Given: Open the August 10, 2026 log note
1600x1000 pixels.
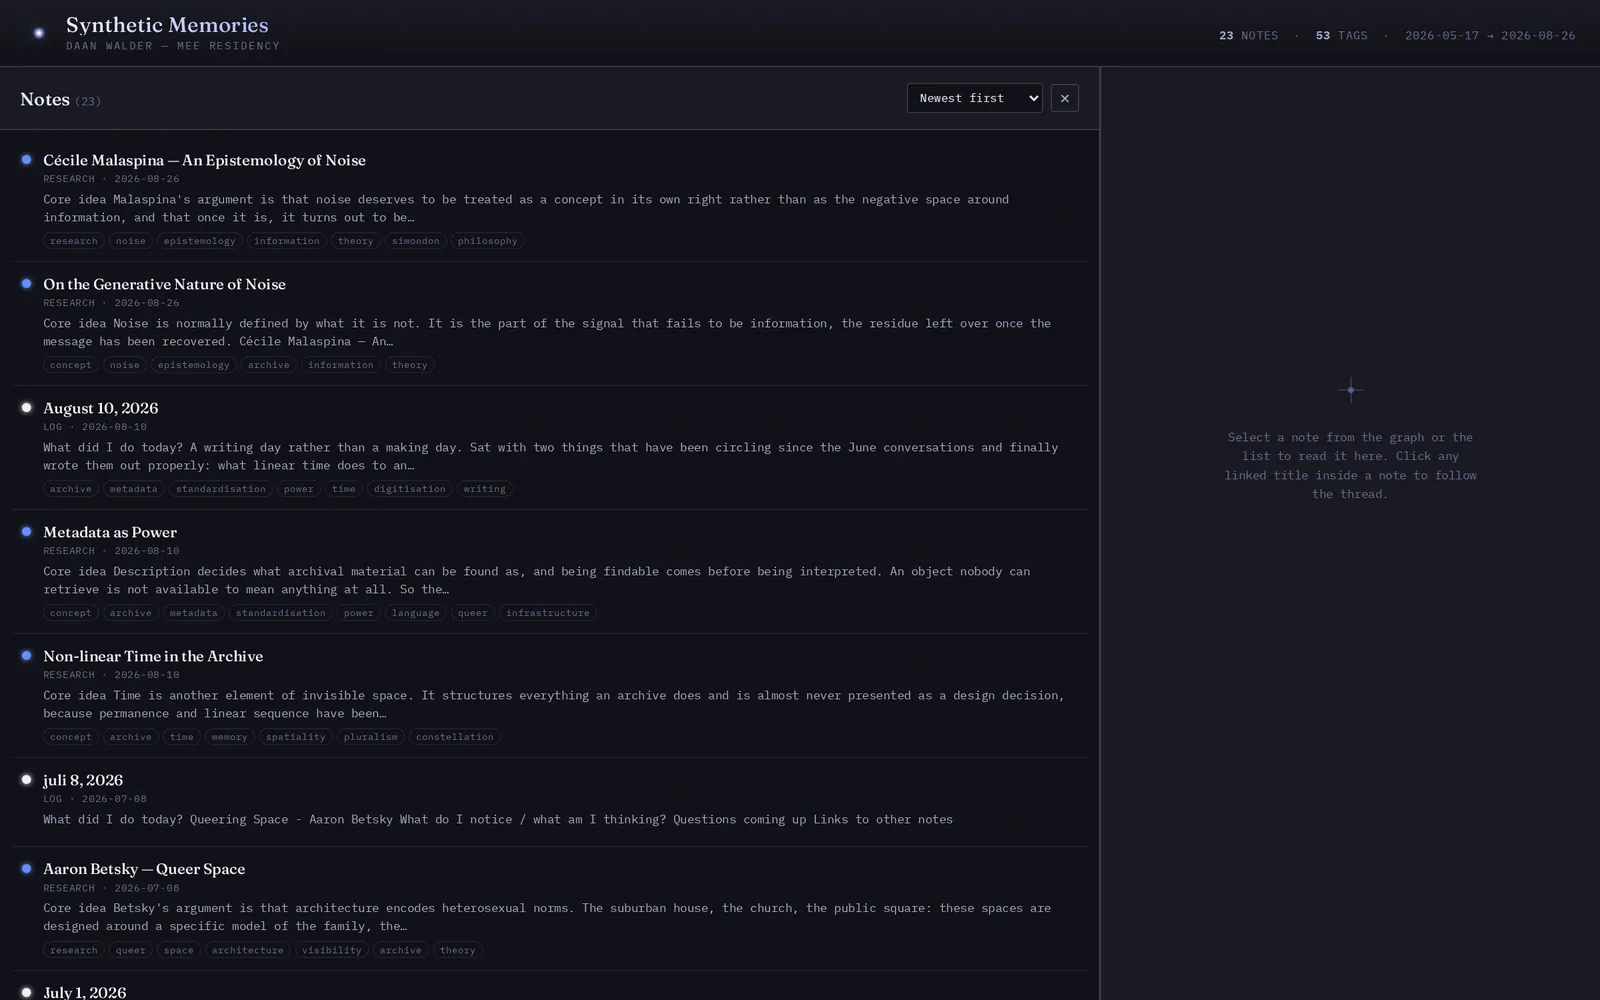Looking at the screenshot, I should [x=100, y=408].
